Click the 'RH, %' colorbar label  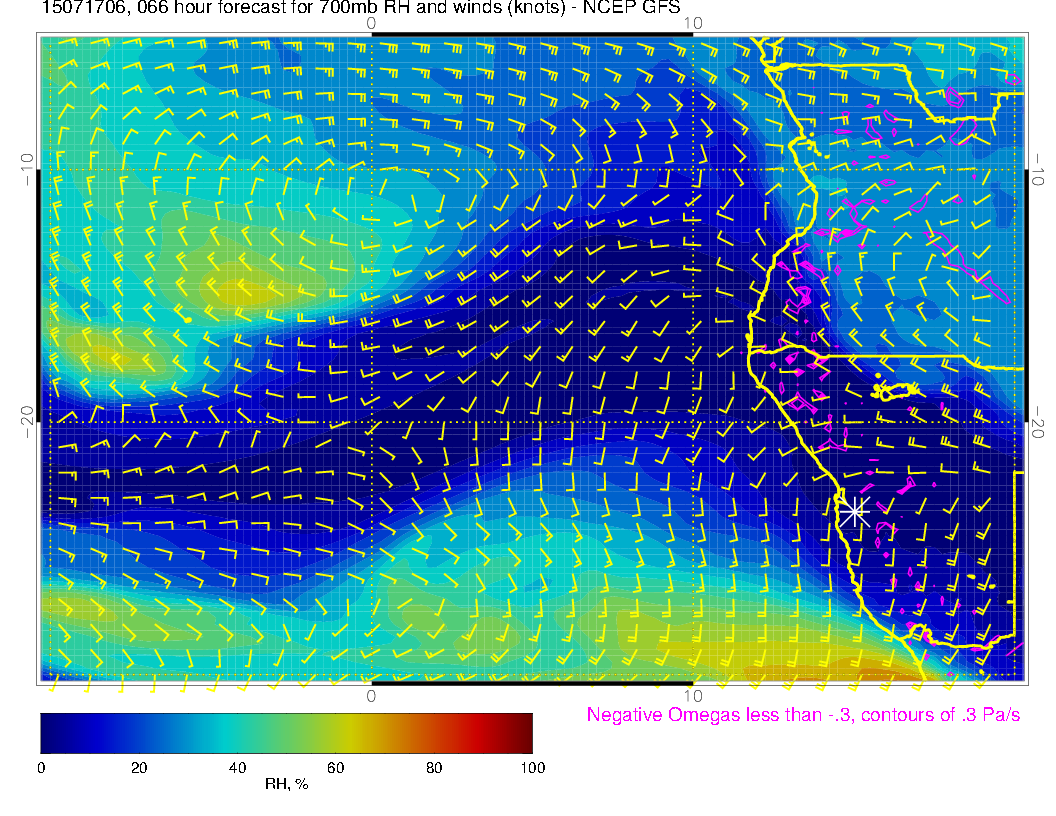coord(286,784)
